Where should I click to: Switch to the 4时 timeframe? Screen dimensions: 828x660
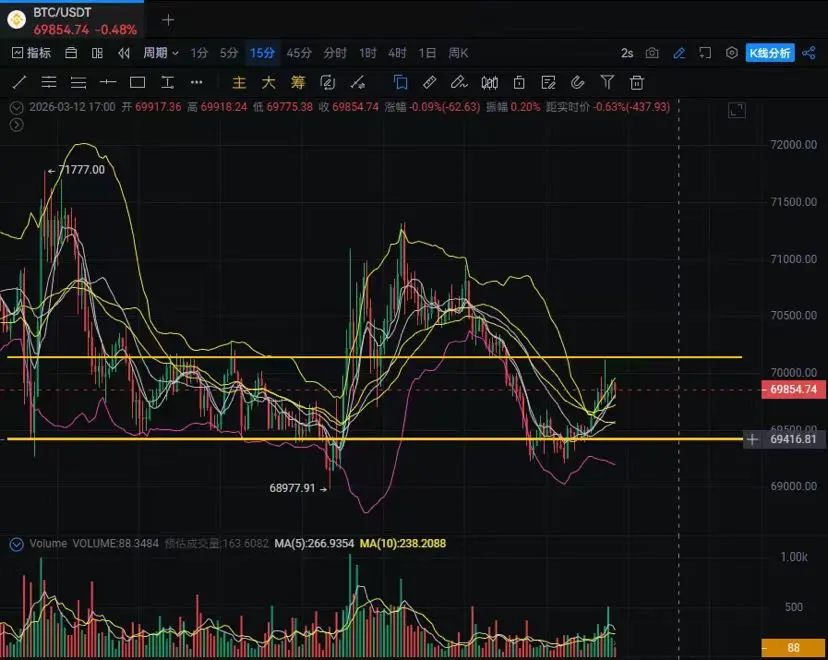(397, 53)
